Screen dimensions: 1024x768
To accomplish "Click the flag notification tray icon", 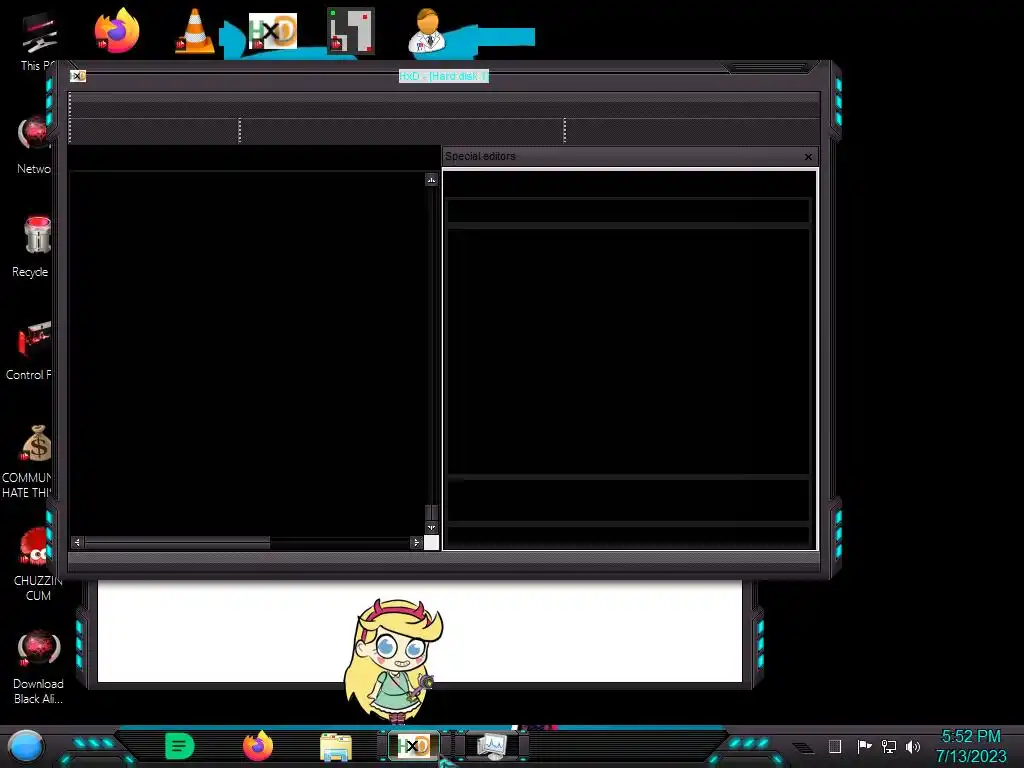I will [864, 746].
